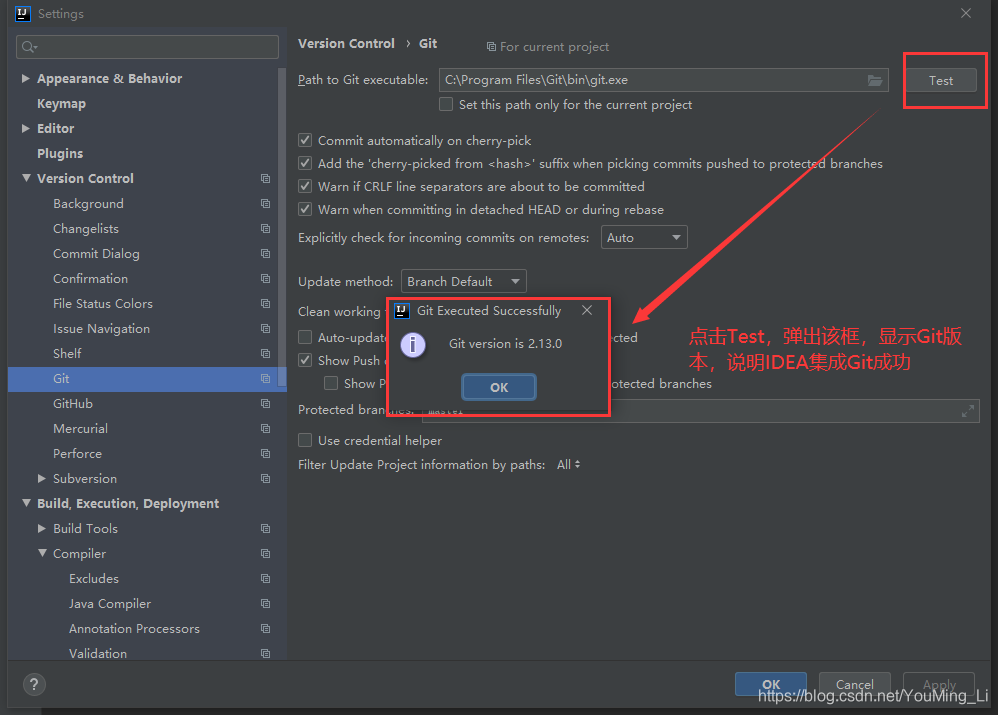
Task: Click the help question mark button
Action: [x=34, y=684]
